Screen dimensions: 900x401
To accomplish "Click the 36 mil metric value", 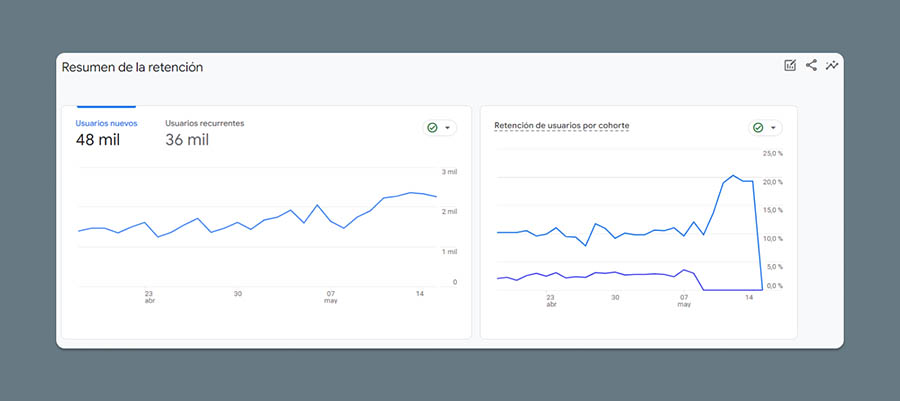I will 186,141.
